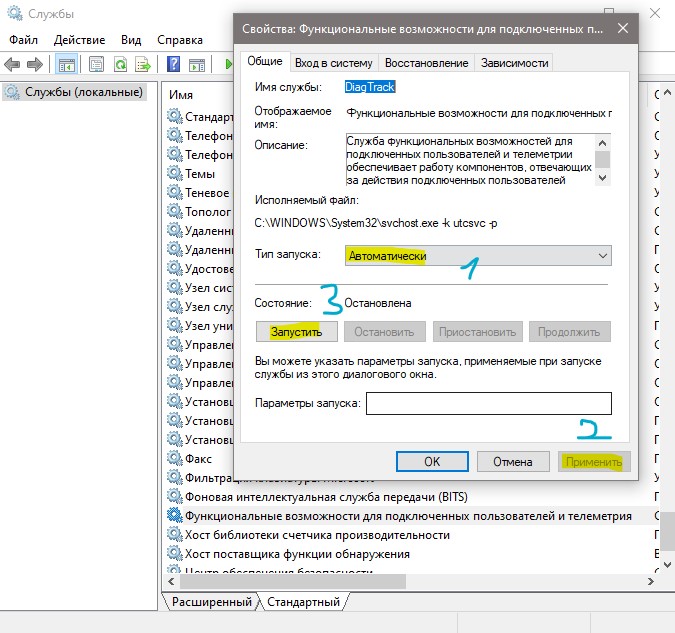The image size is (675, 633).
Task: Click gear icon beside Тополог service
Action: click(x=174, y=211)
